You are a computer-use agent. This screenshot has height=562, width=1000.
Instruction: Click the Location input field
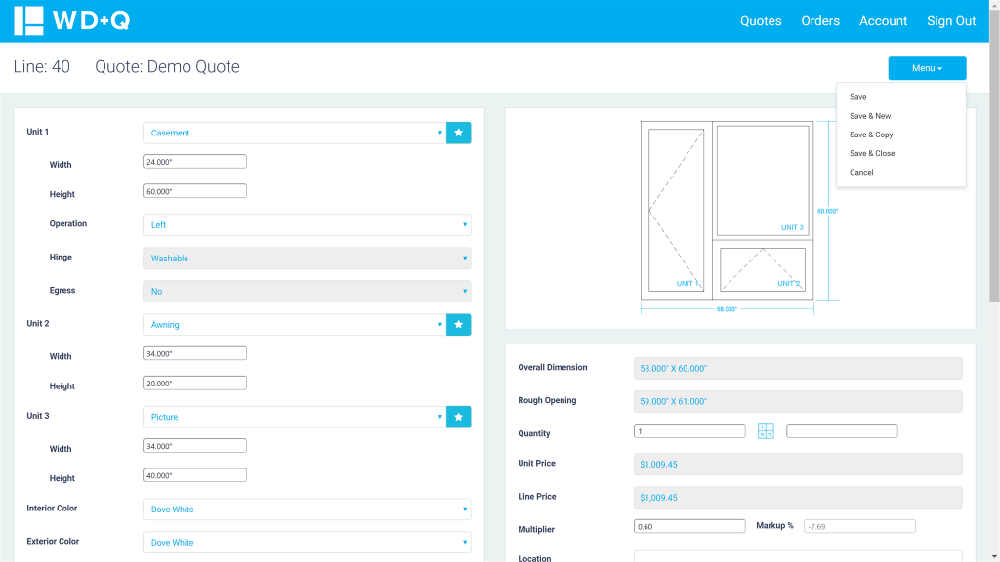point(798,556)
